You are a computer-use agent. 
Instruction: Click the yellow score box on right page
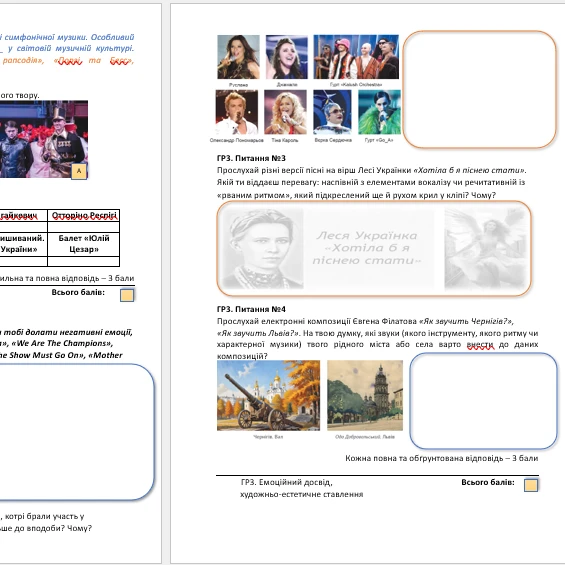coord(531,485)
